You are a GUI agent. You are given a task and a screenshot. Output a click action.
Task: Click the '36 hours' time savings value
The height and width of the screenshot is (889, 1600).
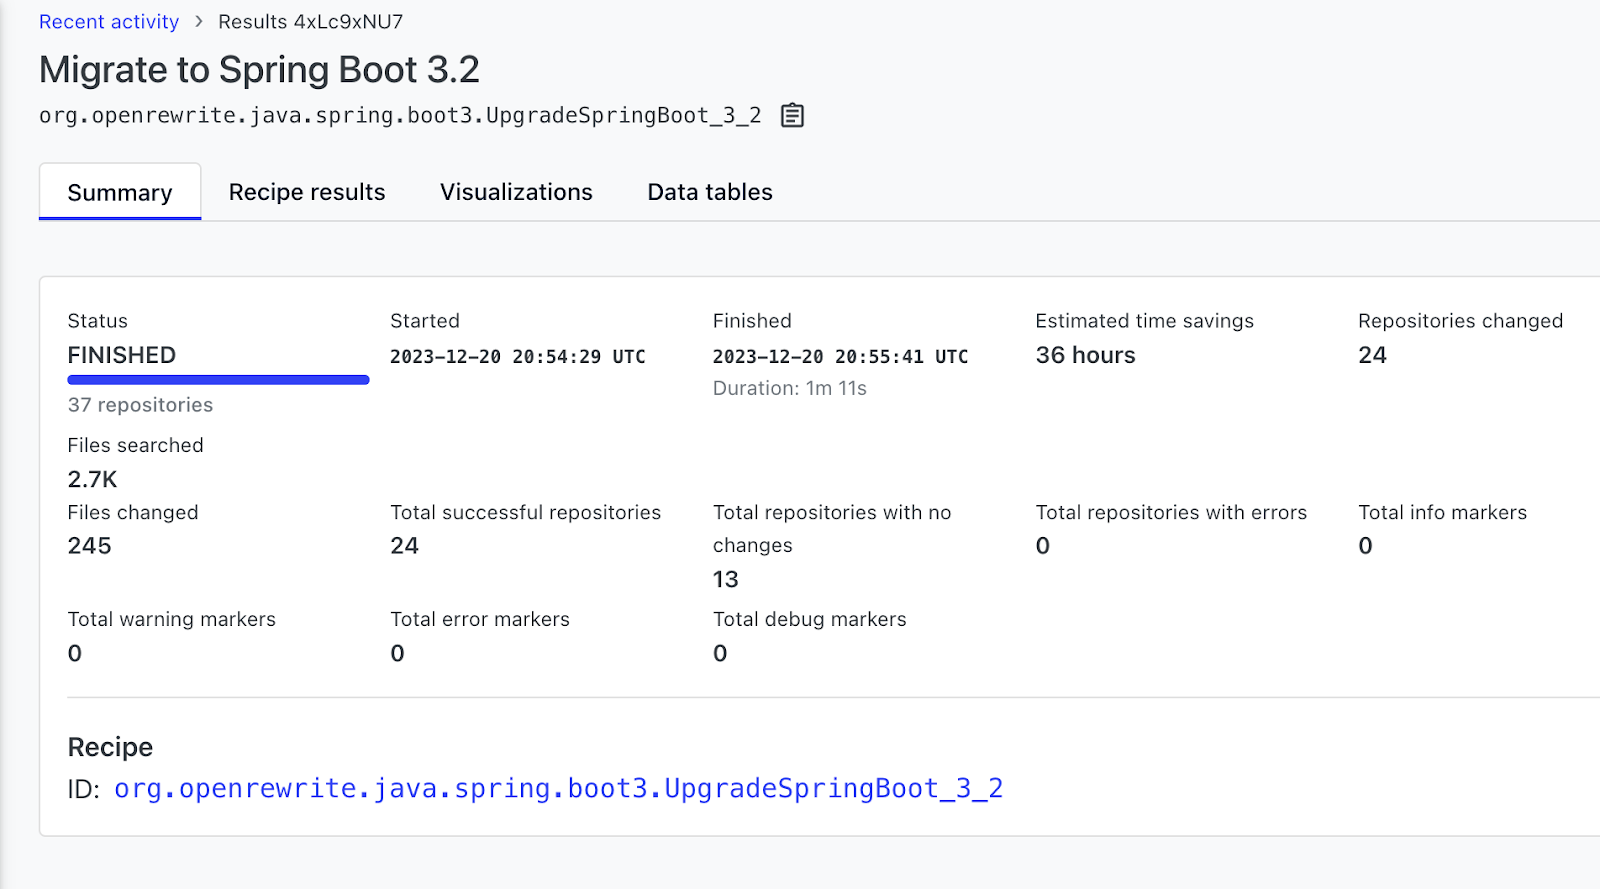pos(1086,355)
